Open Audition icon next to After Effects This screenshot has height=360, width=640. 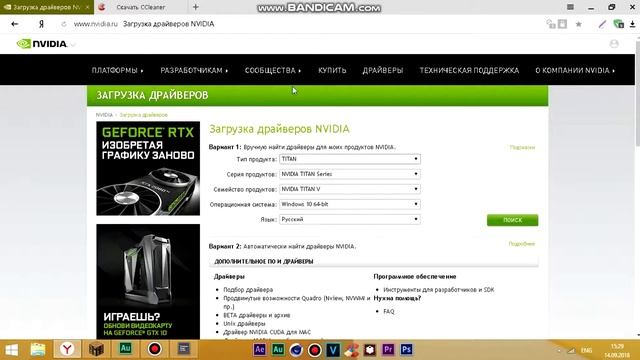[x=278, y=350]
